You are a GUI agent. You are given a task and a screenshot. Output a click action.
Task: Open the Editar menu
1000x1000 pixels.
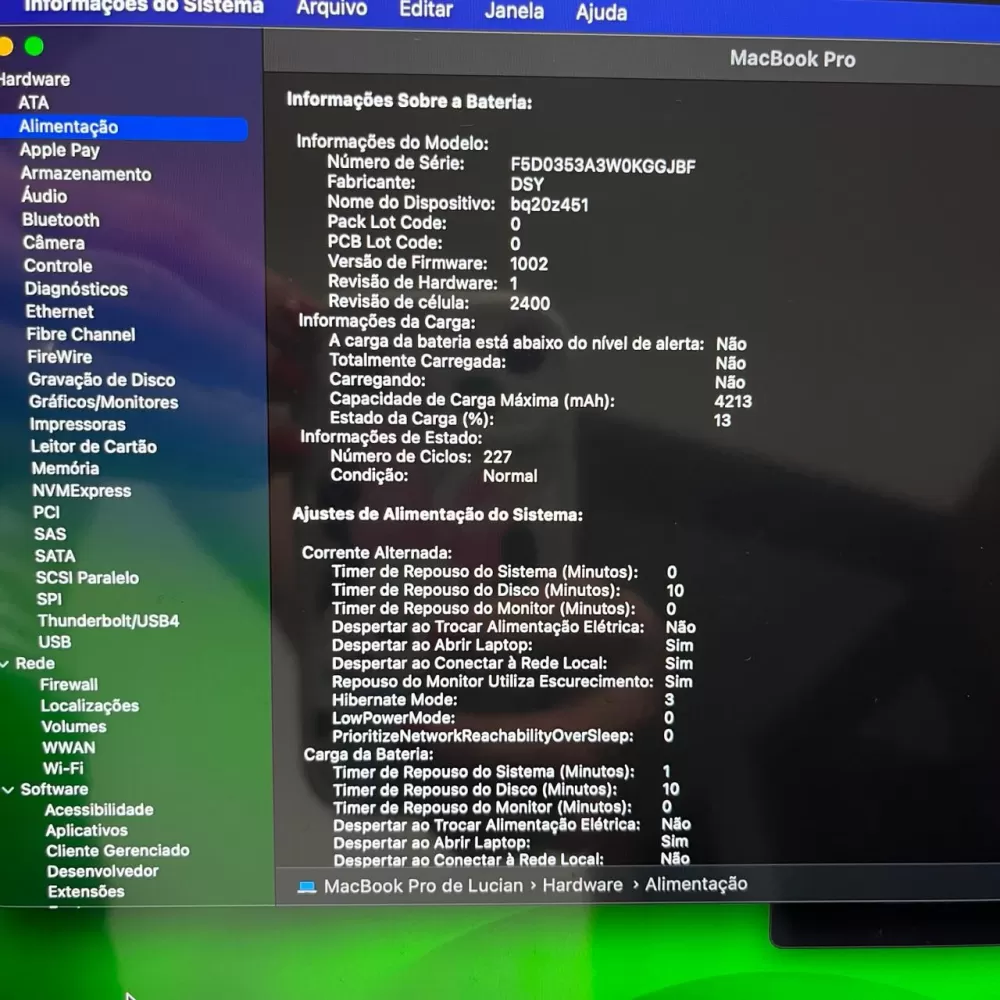(x=426, y=10)
